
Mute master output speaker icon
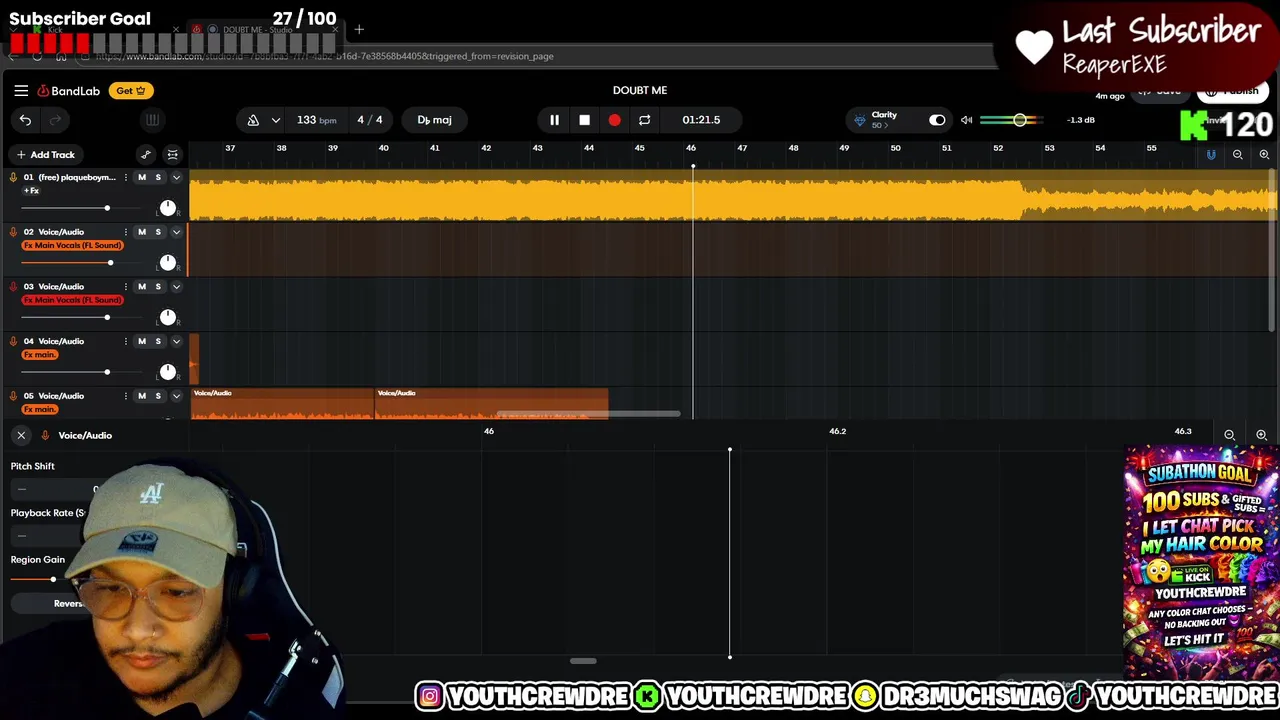(x=966, y=120)
